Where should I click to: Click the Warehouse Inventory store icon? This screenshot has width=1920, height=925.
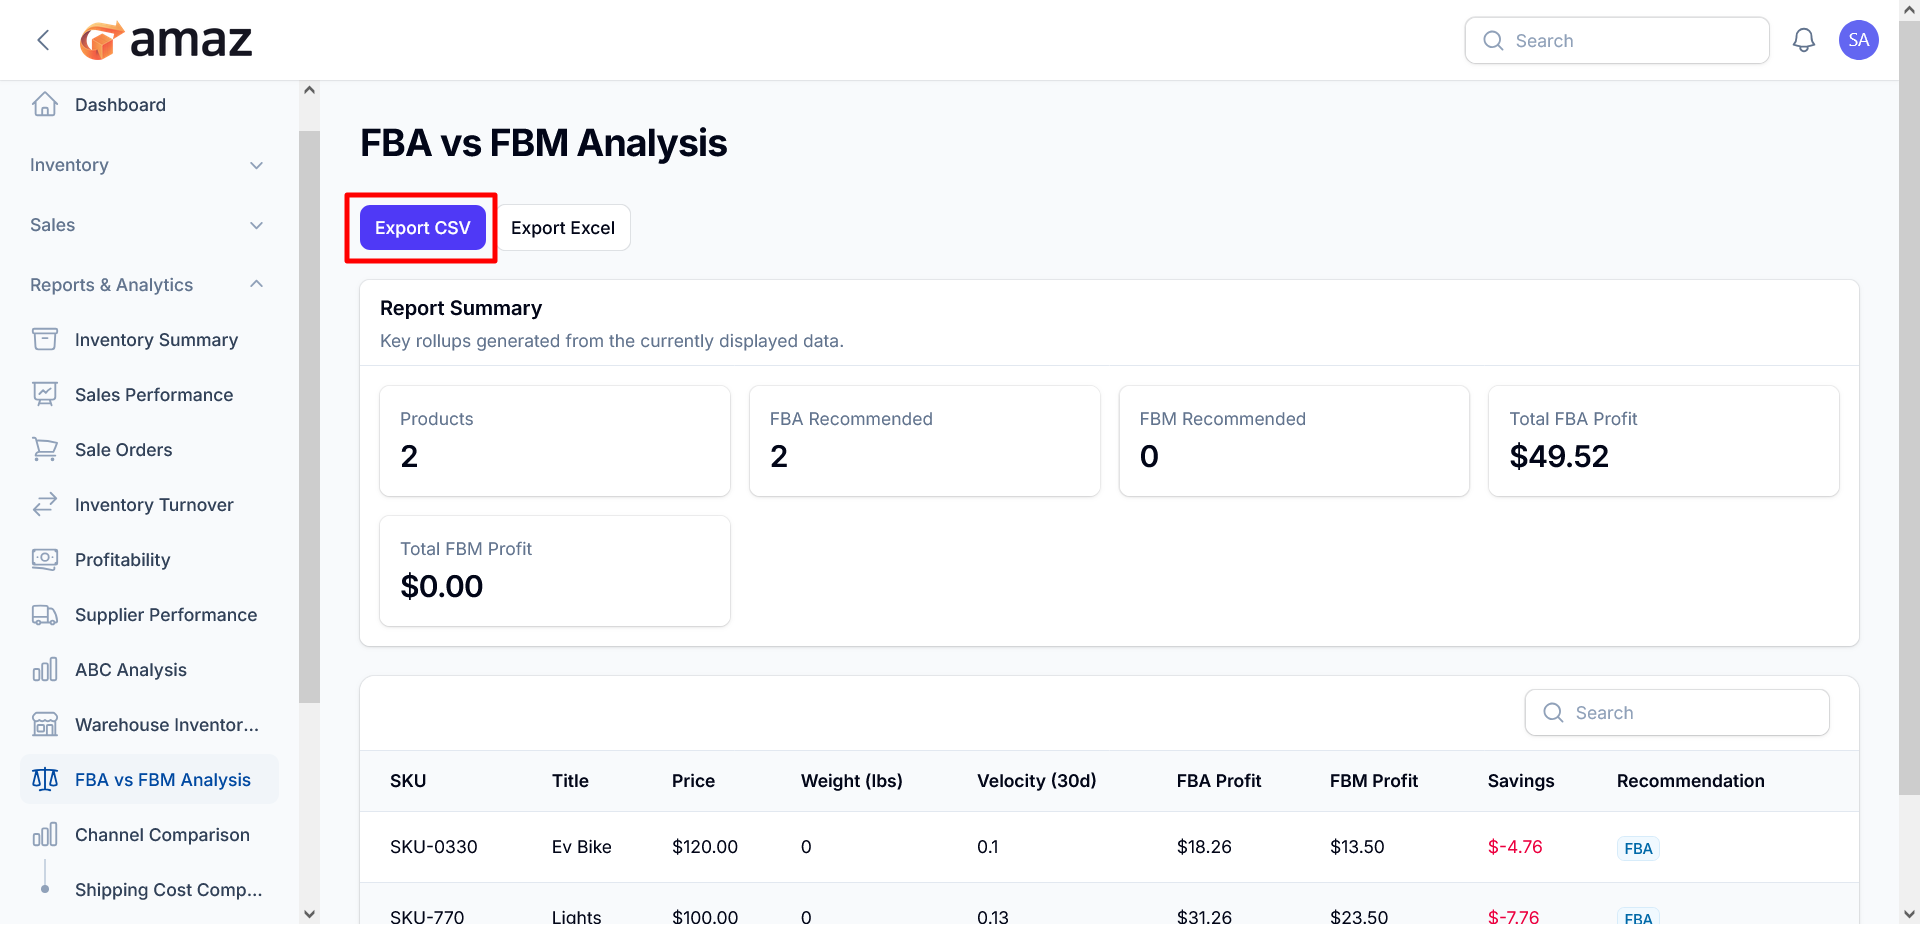coord(45,724)
